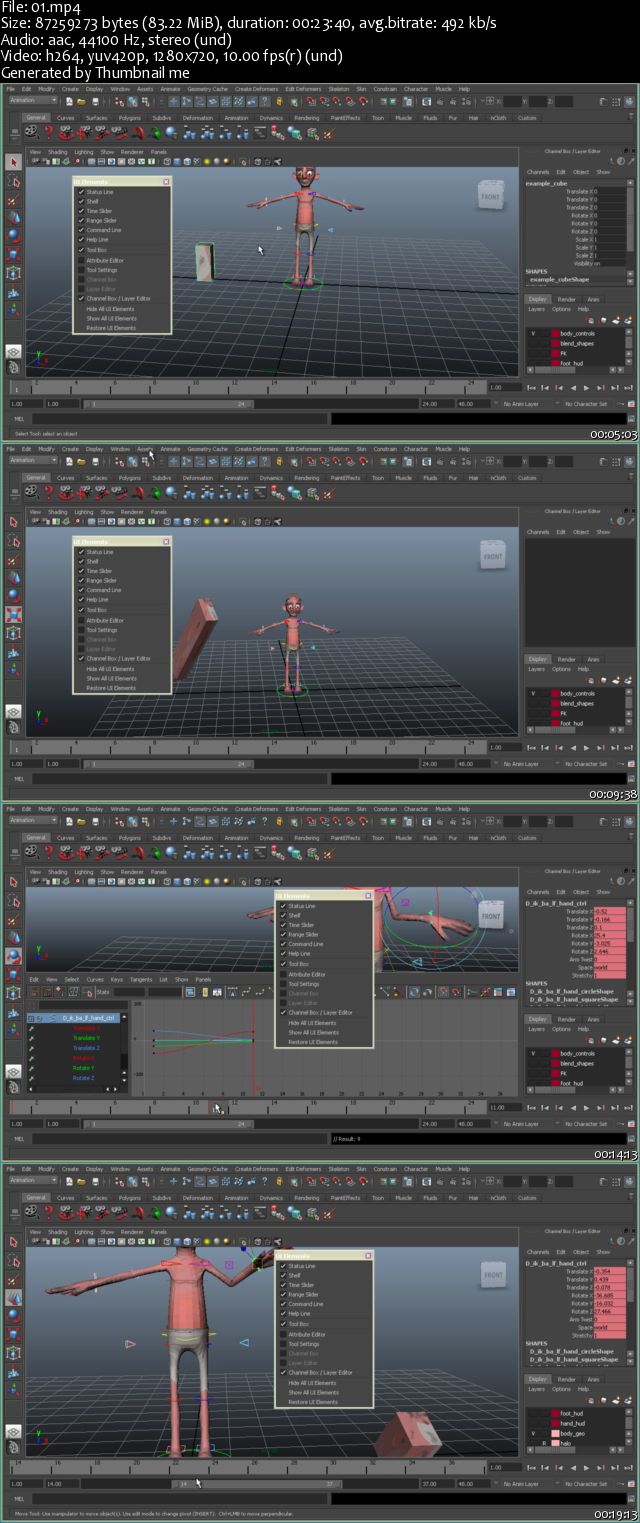Open Animation menu-set dropdown in 00:09:38 frame
This screenshot has height=1523, width=640.
point(34,461)
